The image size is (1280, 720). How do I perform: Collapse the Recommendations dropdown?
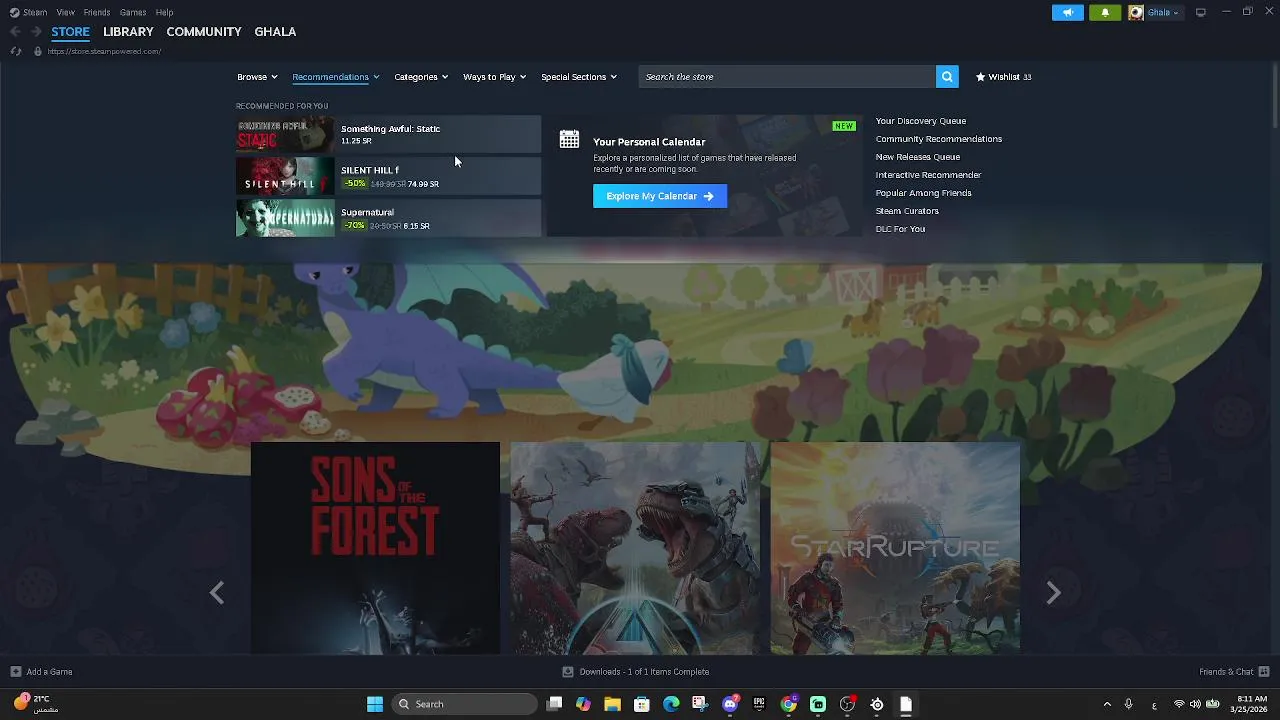(x=335, y=77)
